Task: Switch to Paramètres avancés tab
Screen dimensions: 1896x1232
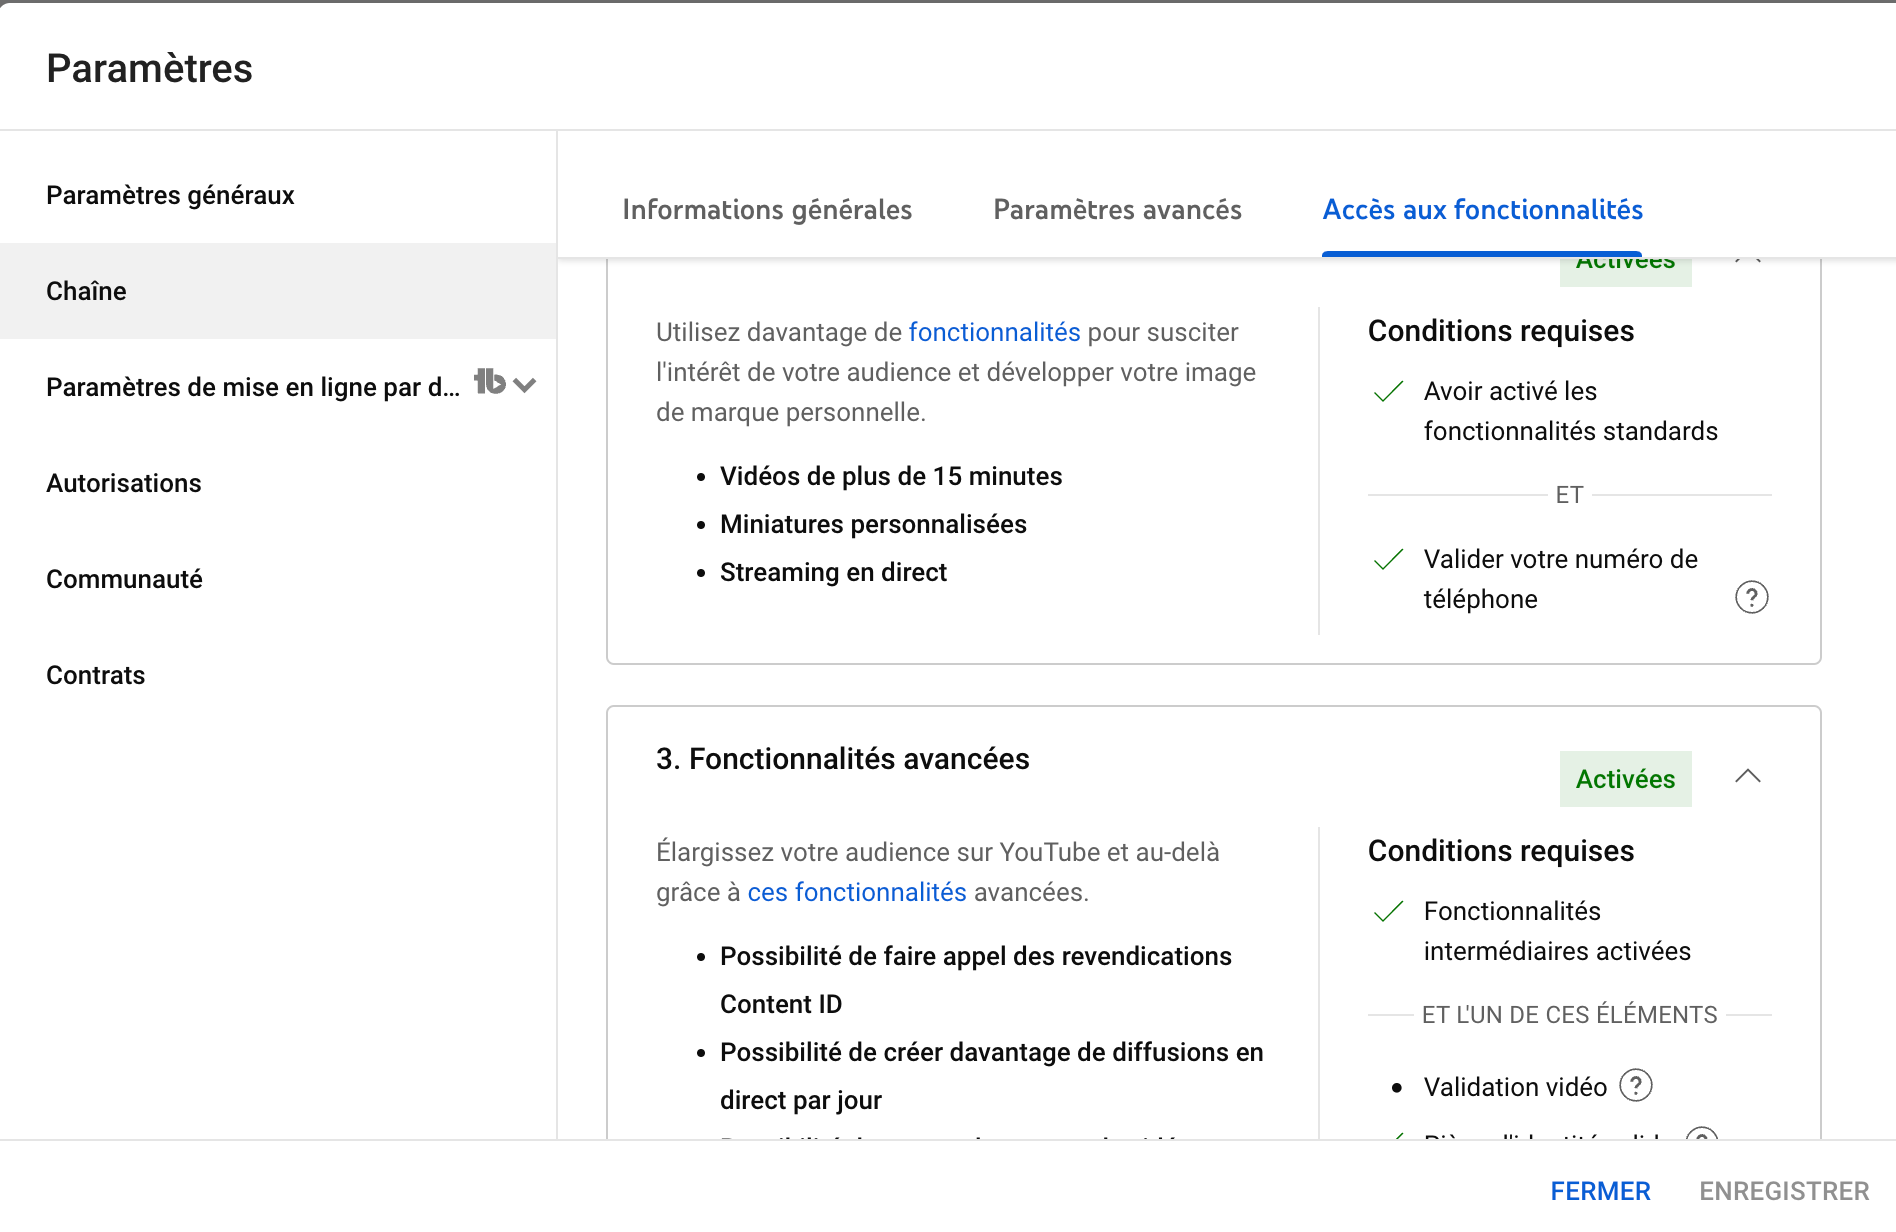Action: (1117, 210)
